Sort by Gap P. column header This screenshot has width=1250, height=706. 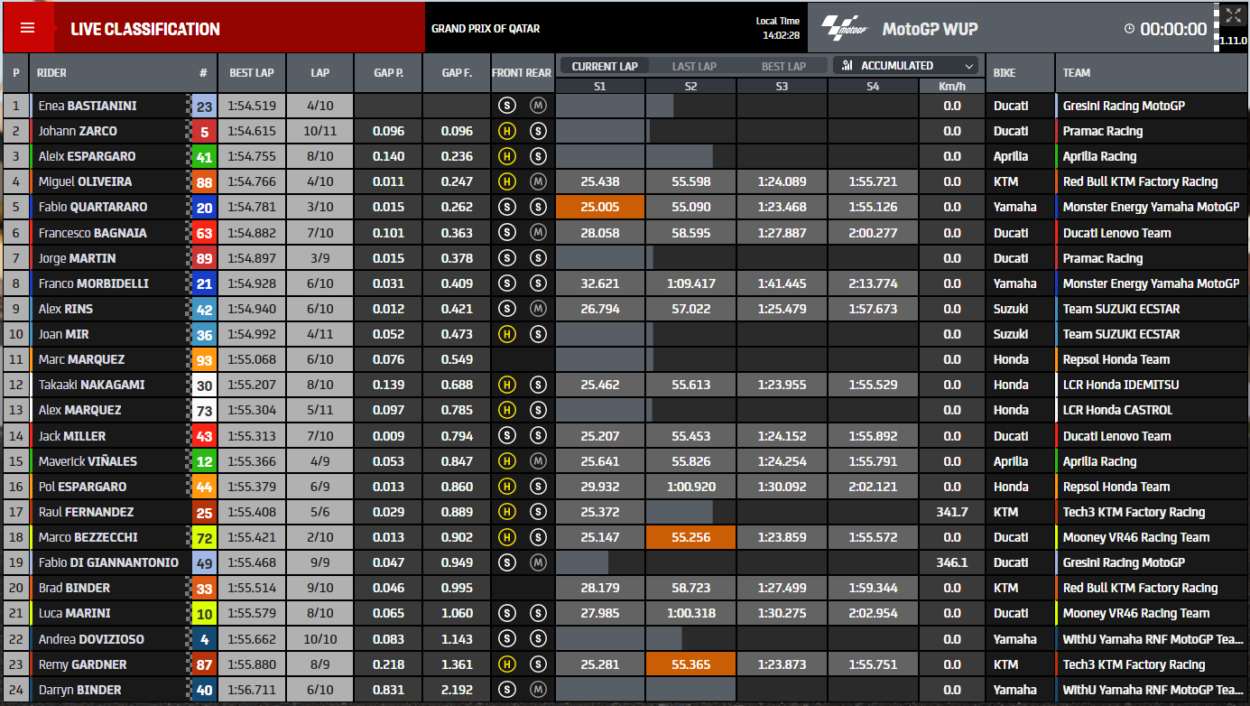(x=389, y=73)
